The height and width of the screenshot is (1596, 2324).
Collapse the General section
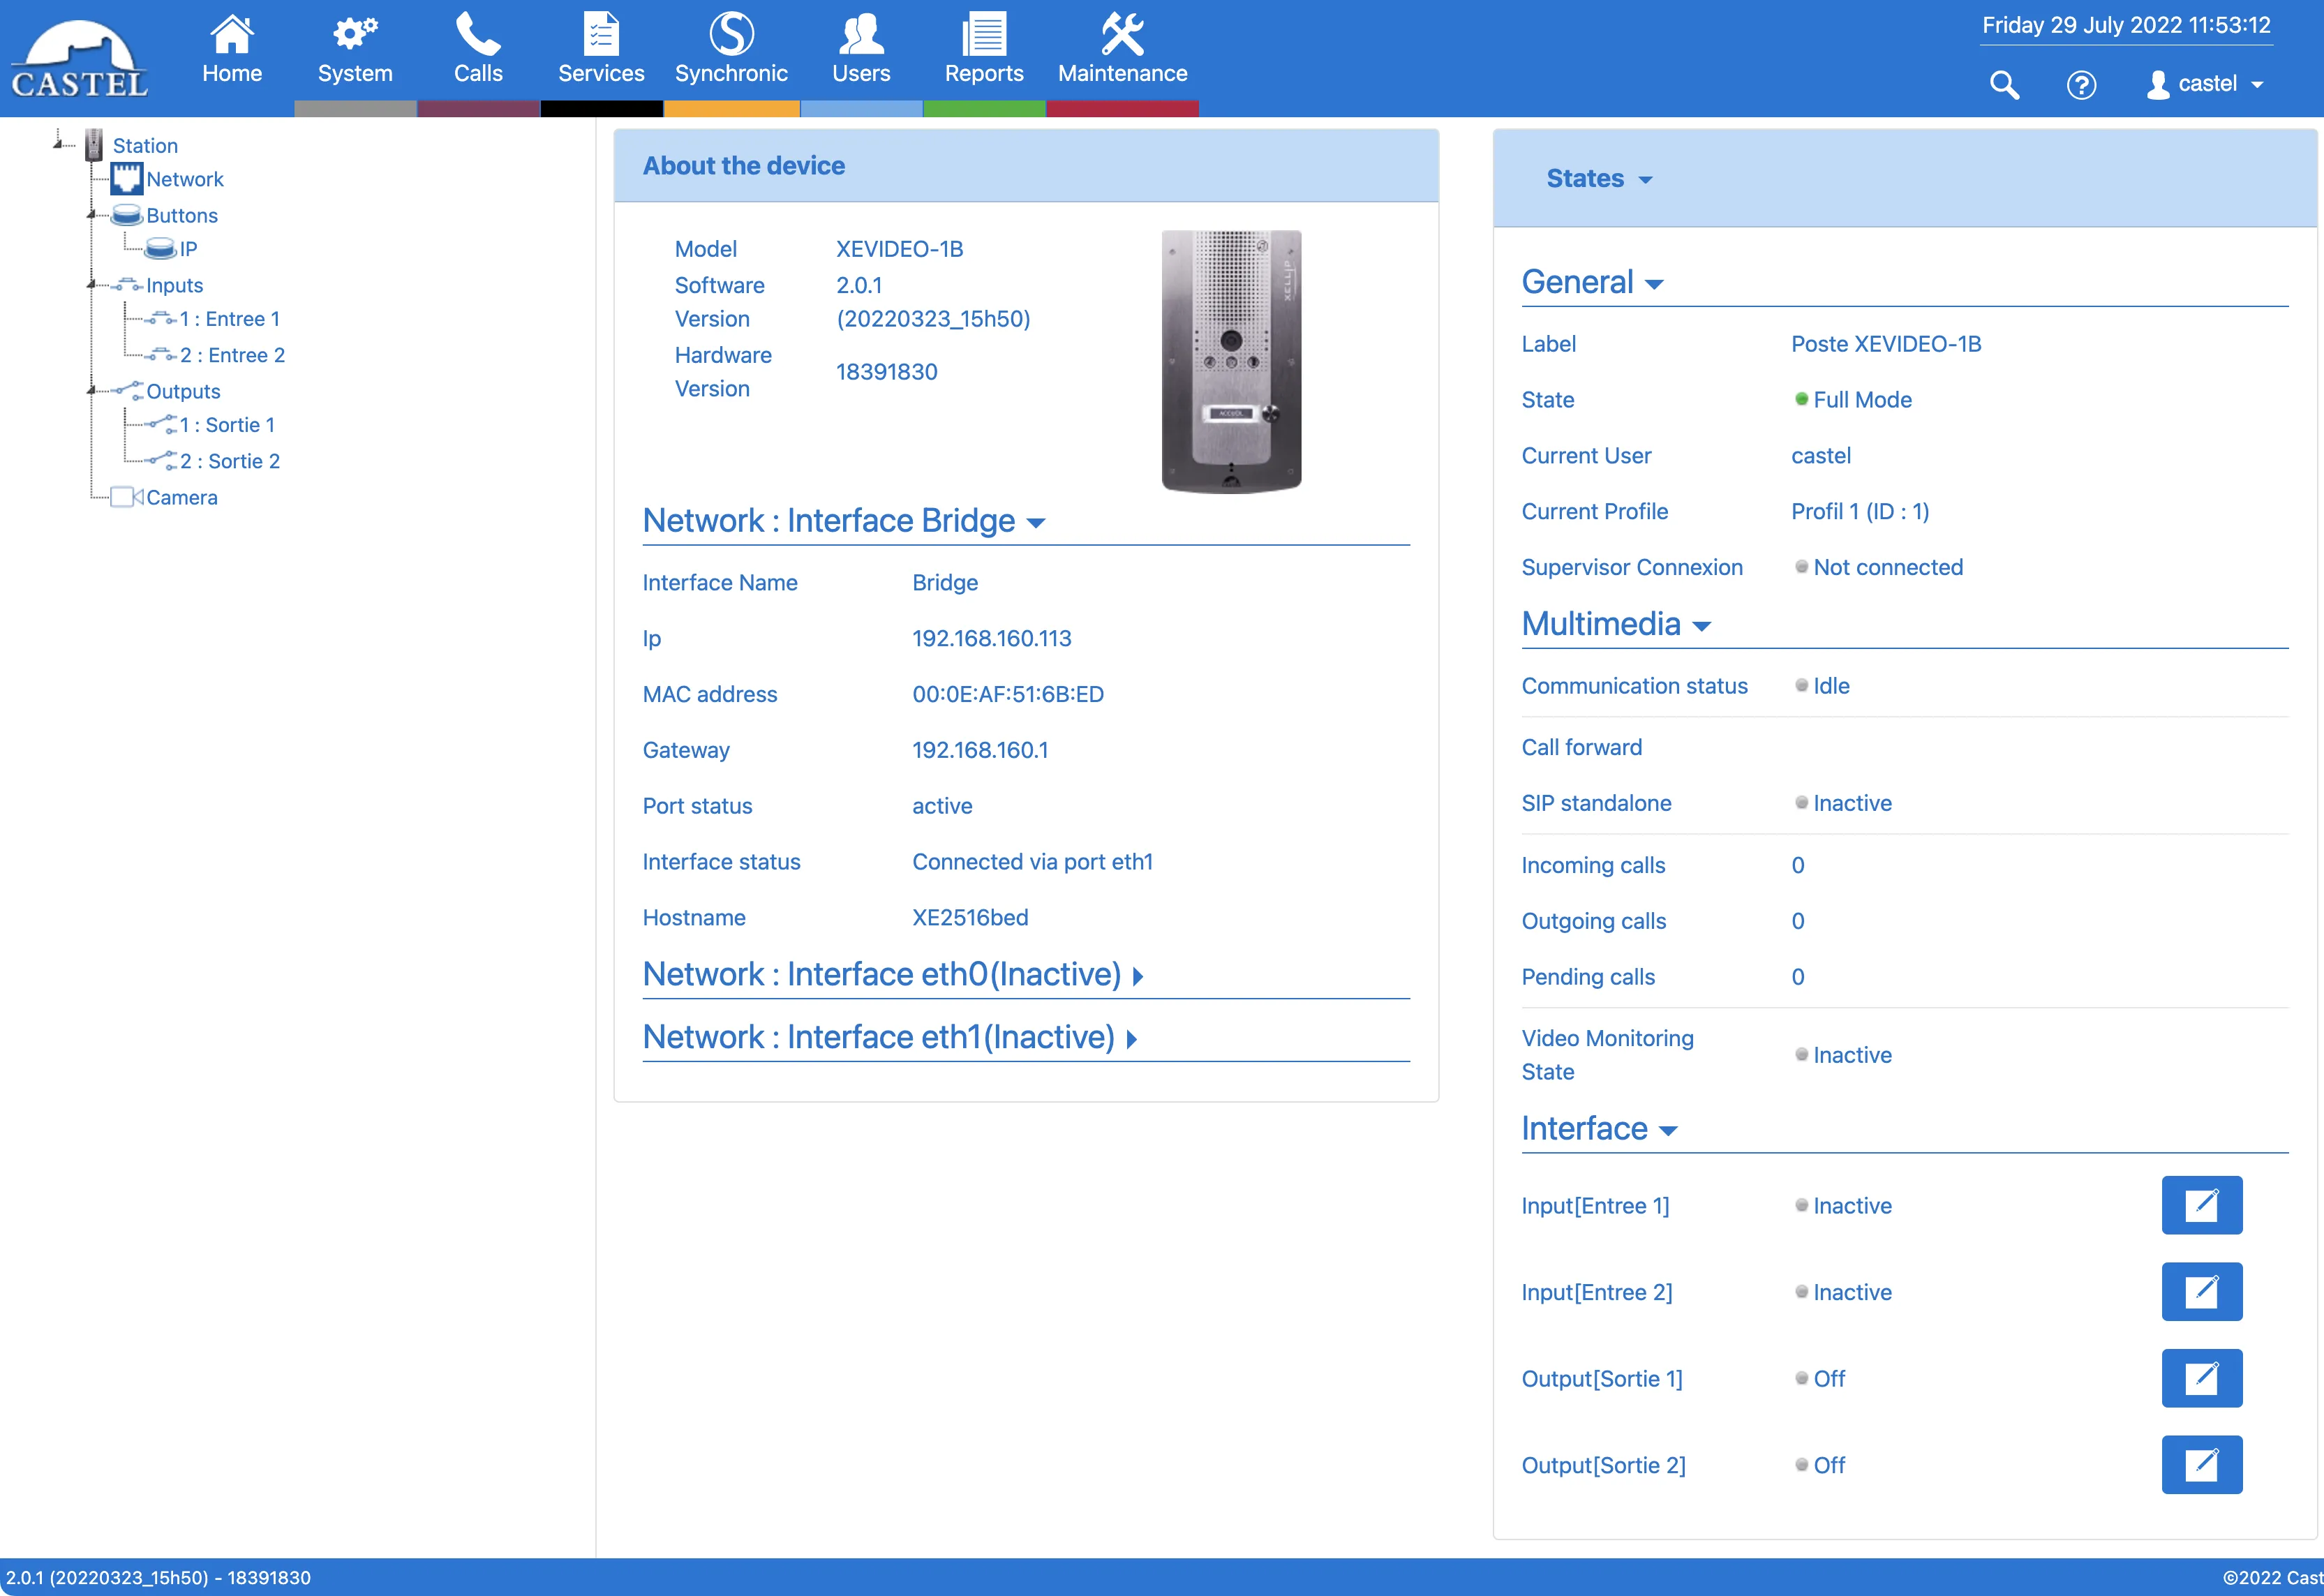(x=1592, y=282)
